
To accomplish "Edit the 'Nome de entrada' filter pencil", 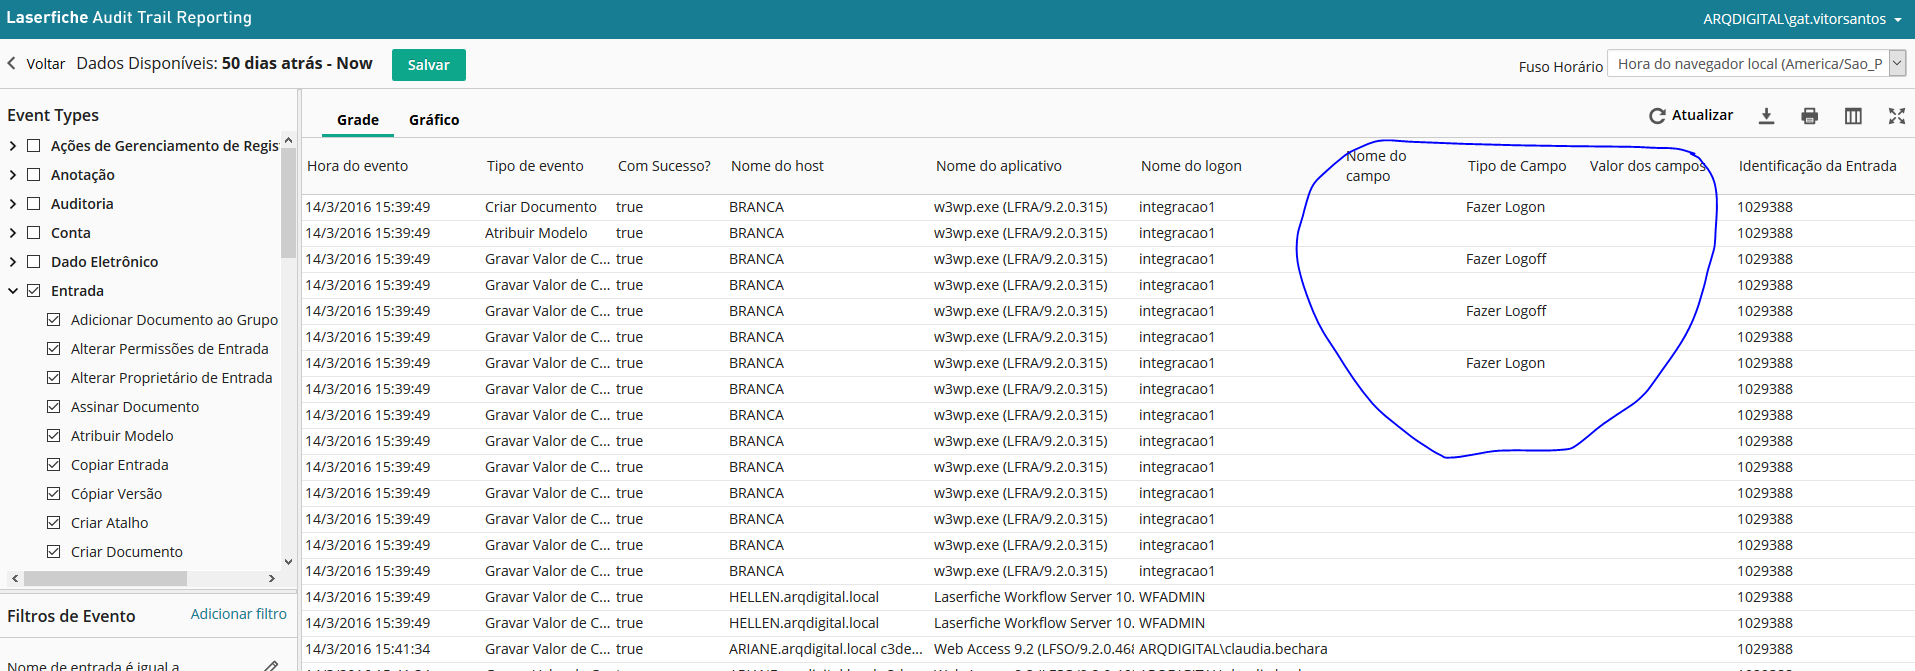I will pos(270,665).
